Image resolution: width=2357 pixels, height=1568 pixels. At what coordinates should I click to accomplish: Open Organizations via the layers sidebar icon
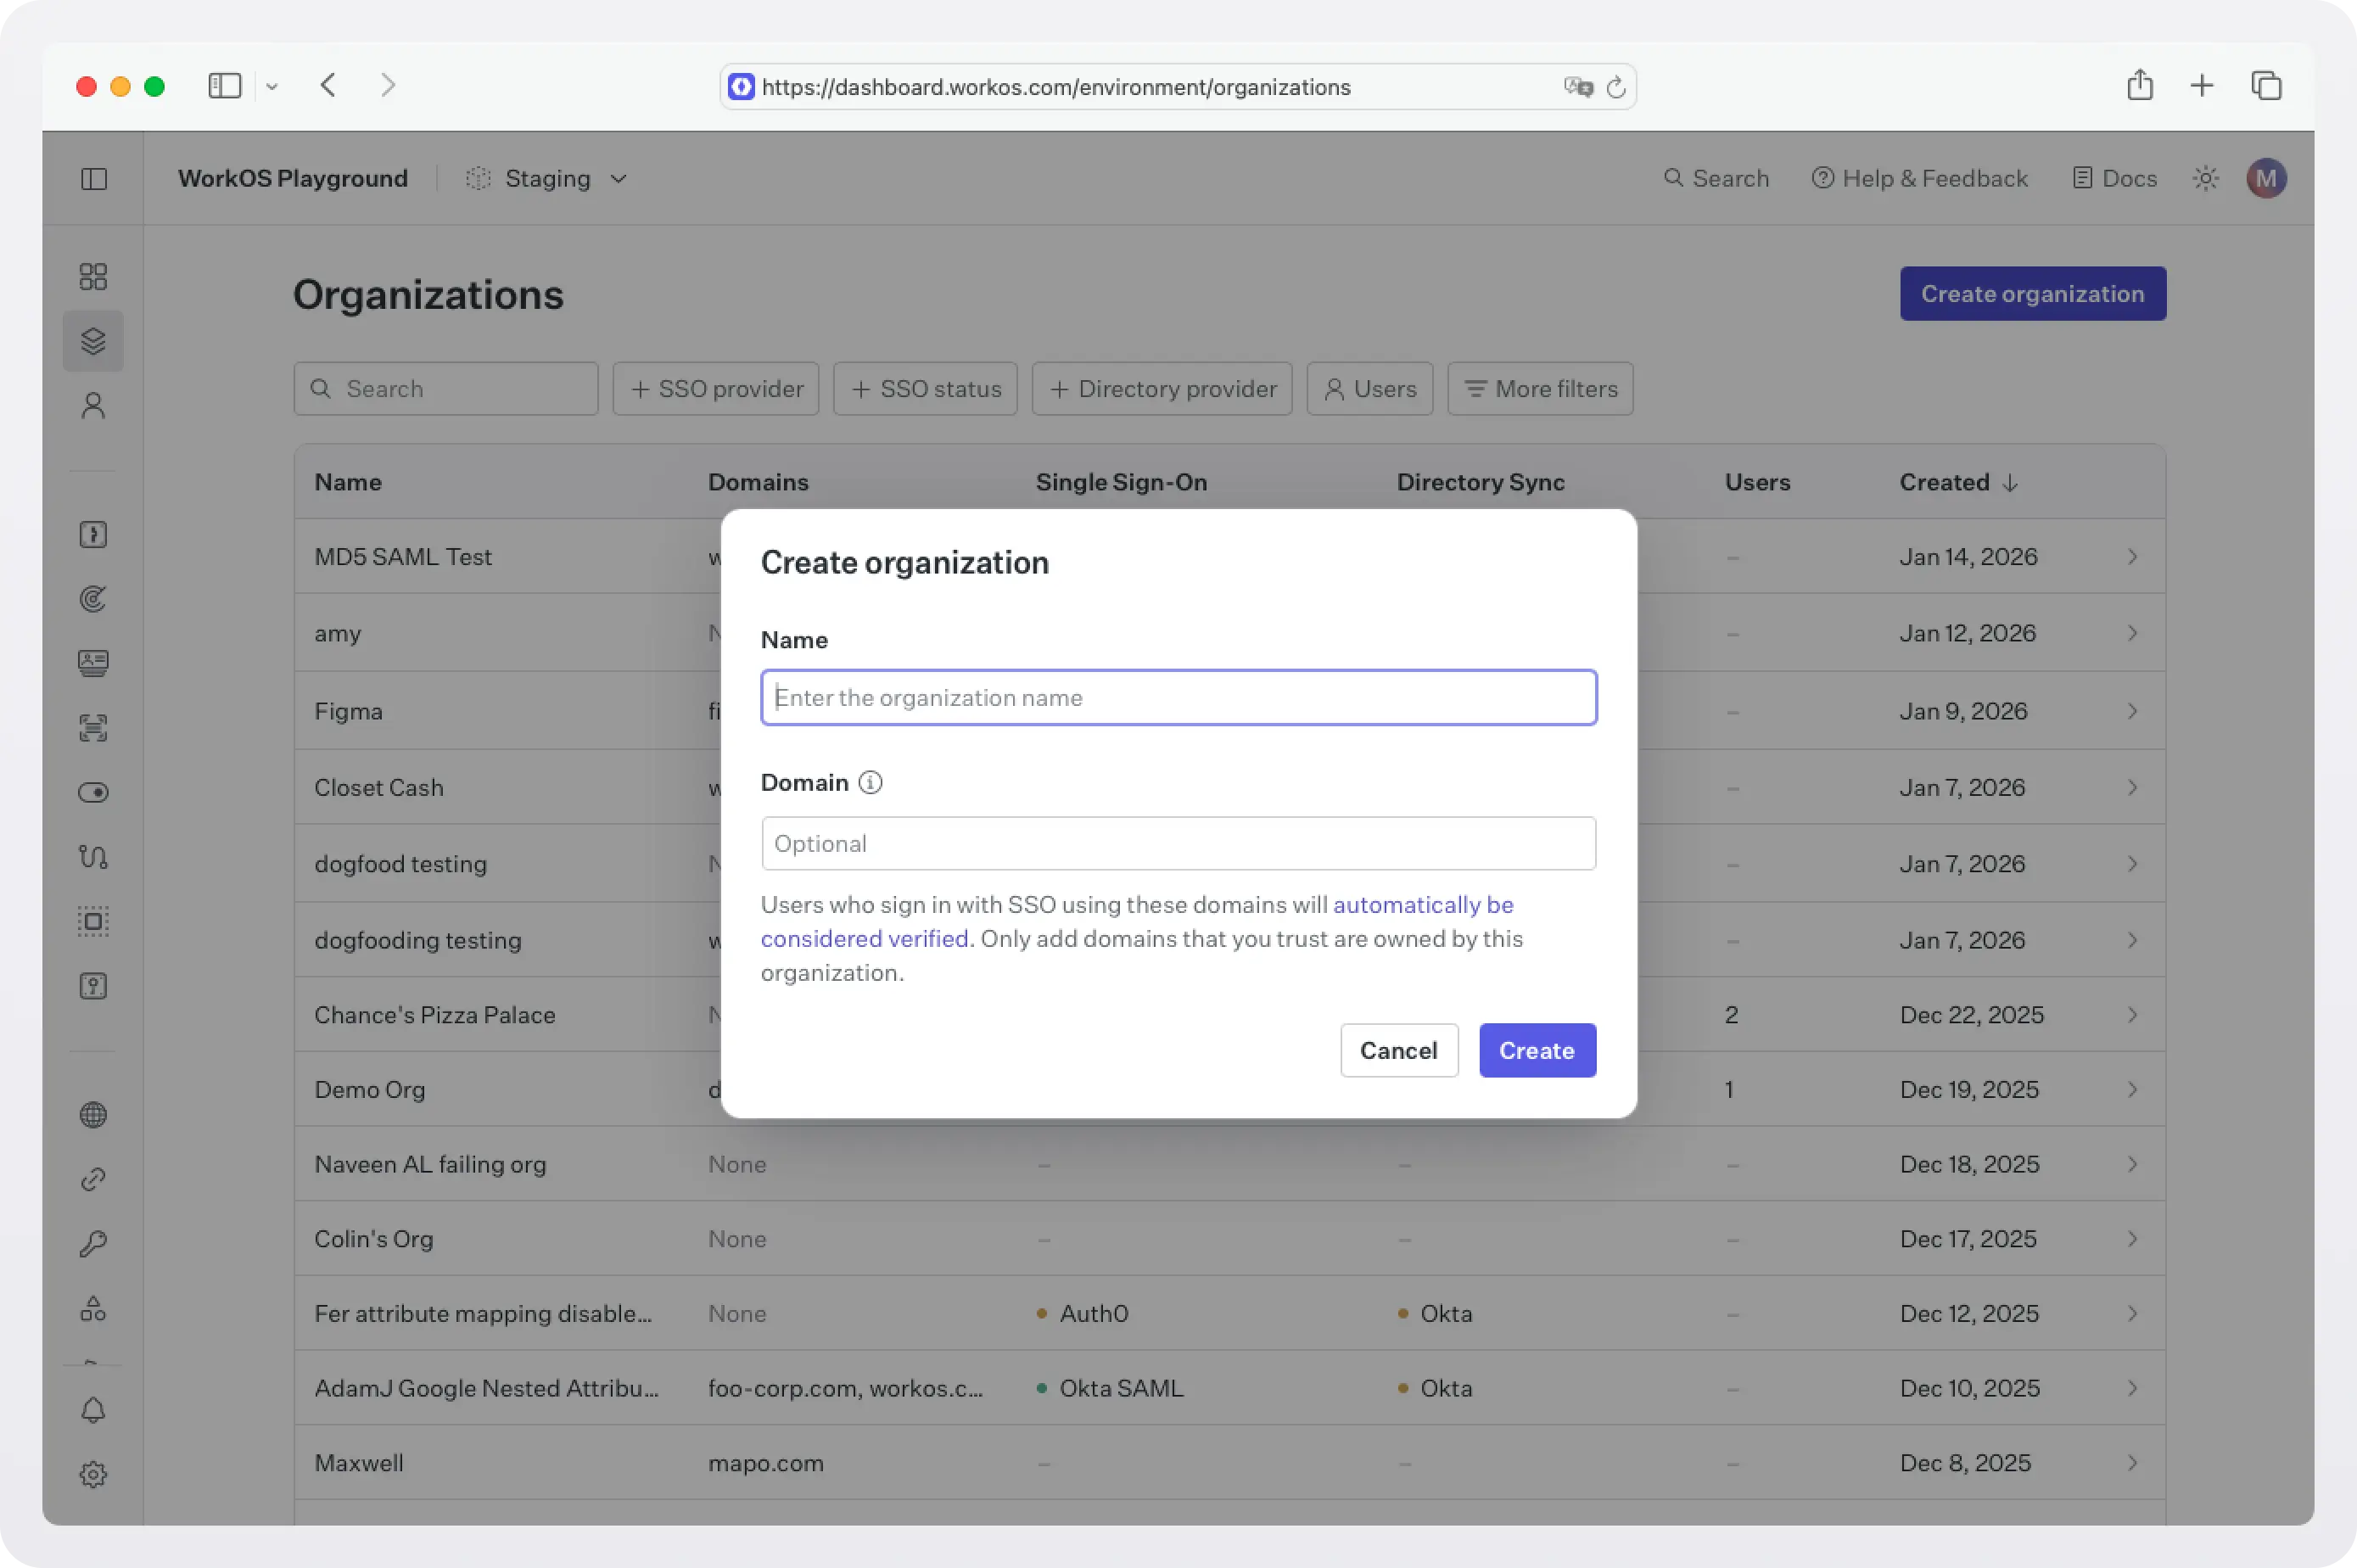tap(93, 340)
